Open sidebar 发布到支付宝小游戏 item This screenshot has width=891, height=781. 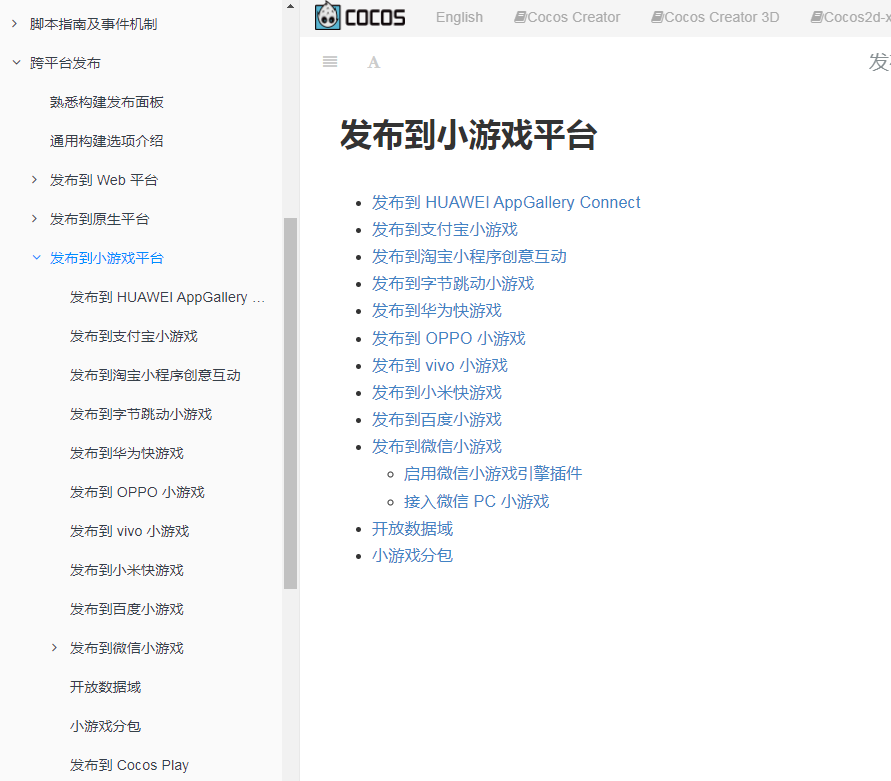tap(134, 336)
